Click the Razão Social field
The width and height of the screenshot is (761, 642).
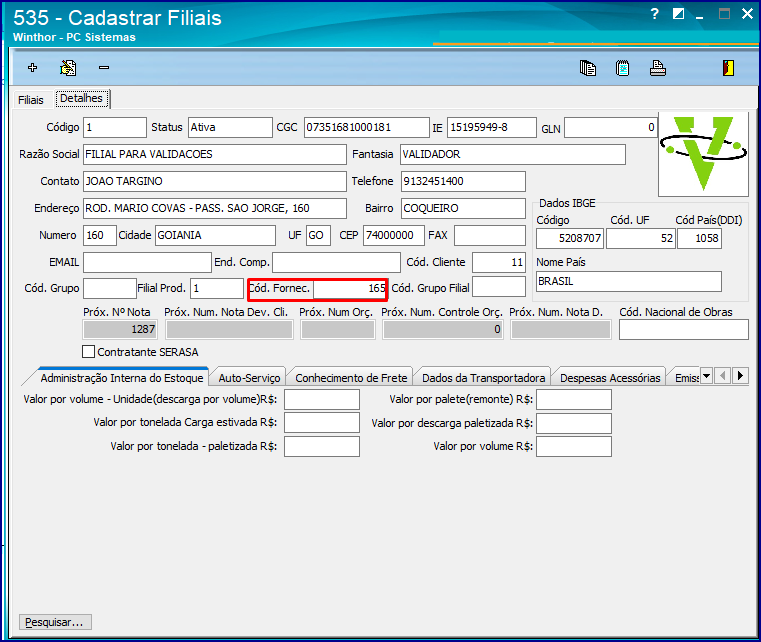point(215,154)
